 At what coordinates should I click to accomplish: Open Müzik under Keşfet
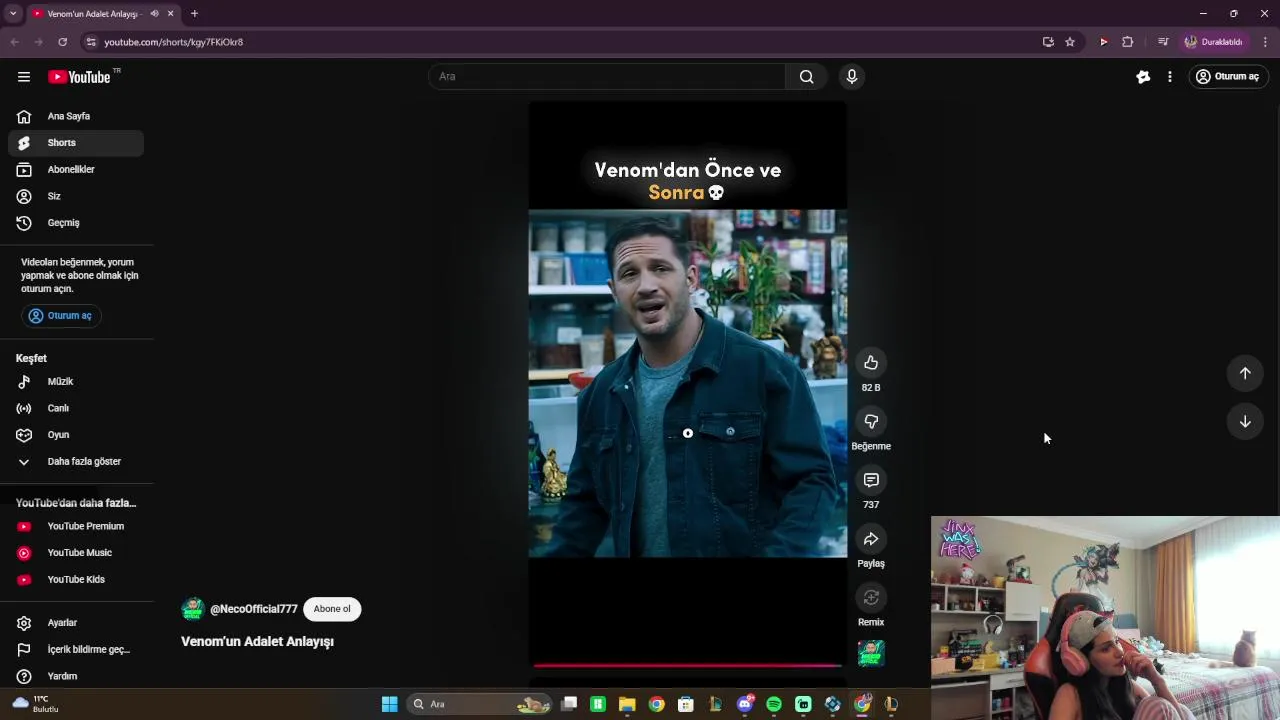point(76,382)
